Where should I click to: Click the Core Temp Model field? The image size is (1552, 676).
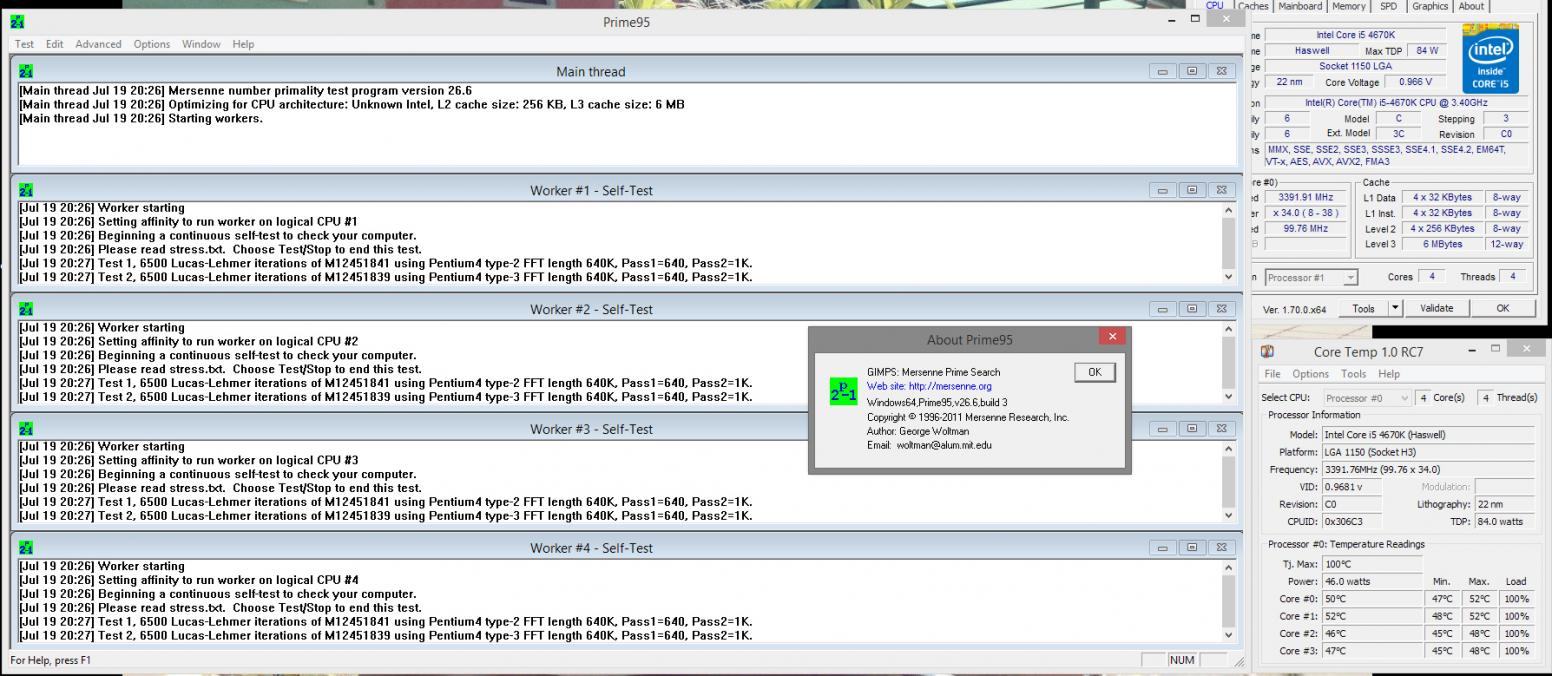click(1427, 435)
